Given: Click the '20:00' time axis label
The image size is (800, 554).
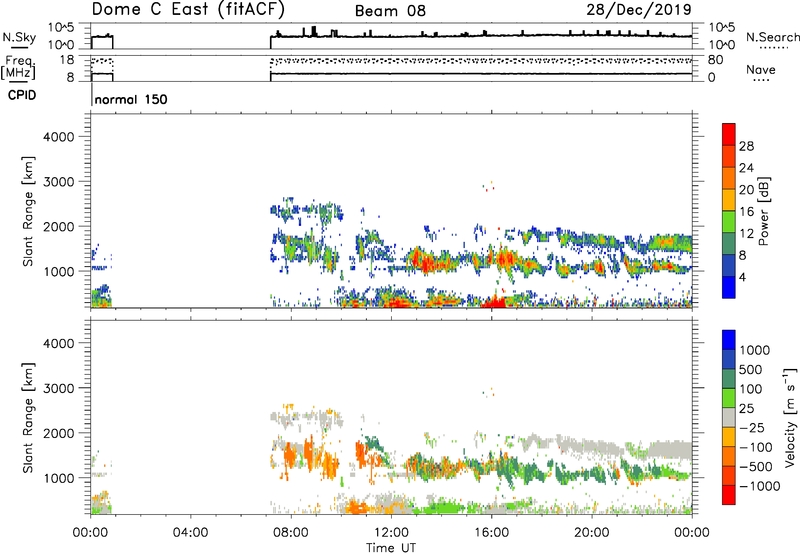Looking at the screenshot, I should coord(591,533).
